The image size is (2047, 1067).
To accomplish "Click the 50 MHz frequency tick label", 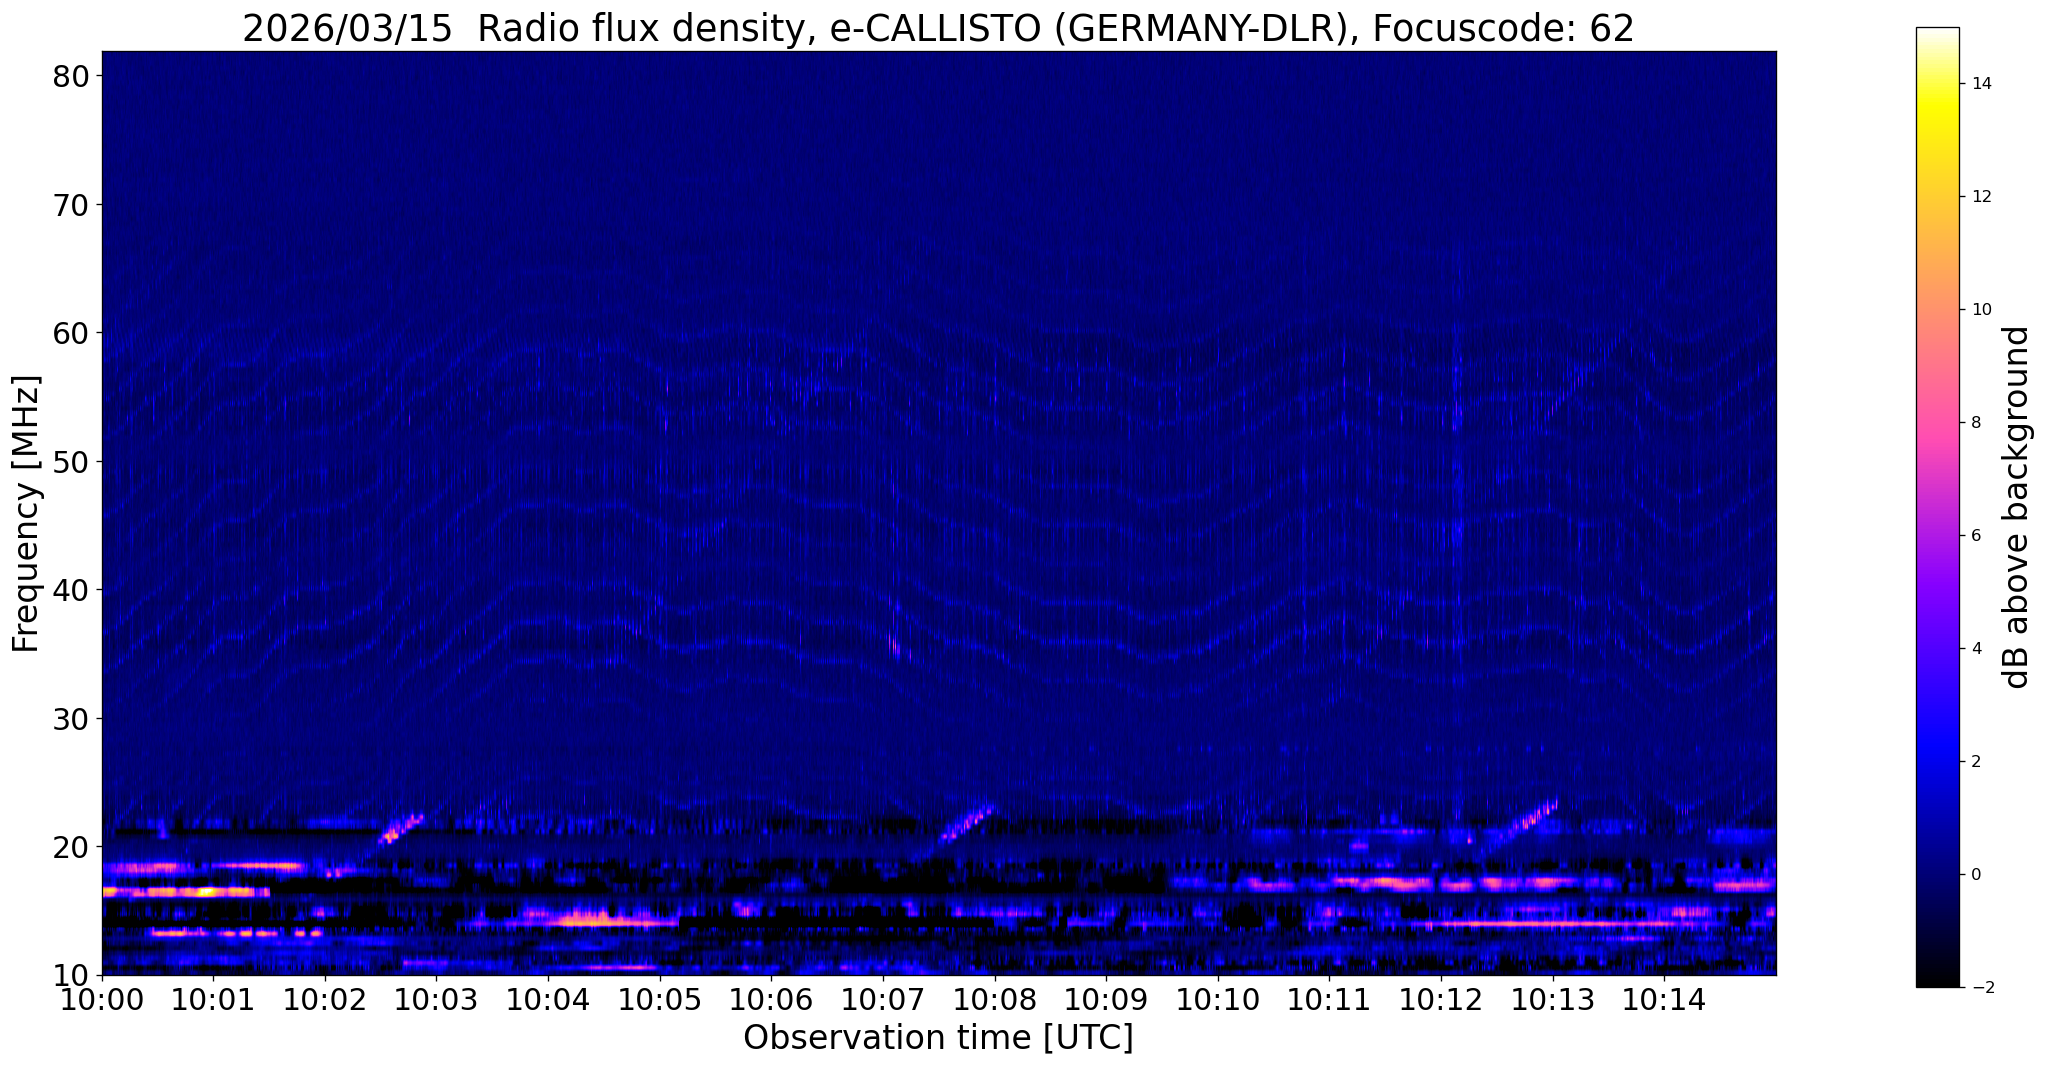I will coord(70,462).
